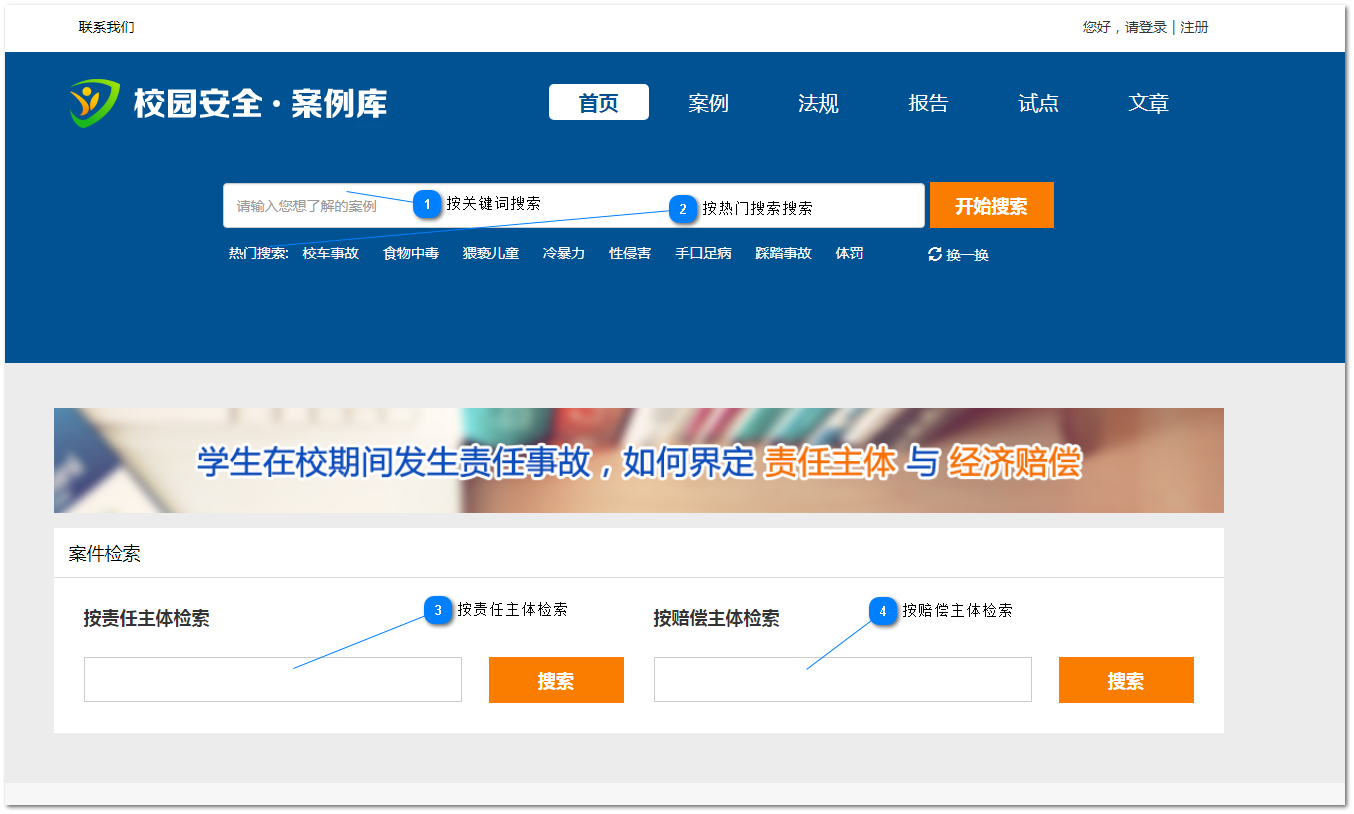Switch to the 试点 navigation item
The width and height of the screenshot is (1354, 814).
tap(1038, 103)
